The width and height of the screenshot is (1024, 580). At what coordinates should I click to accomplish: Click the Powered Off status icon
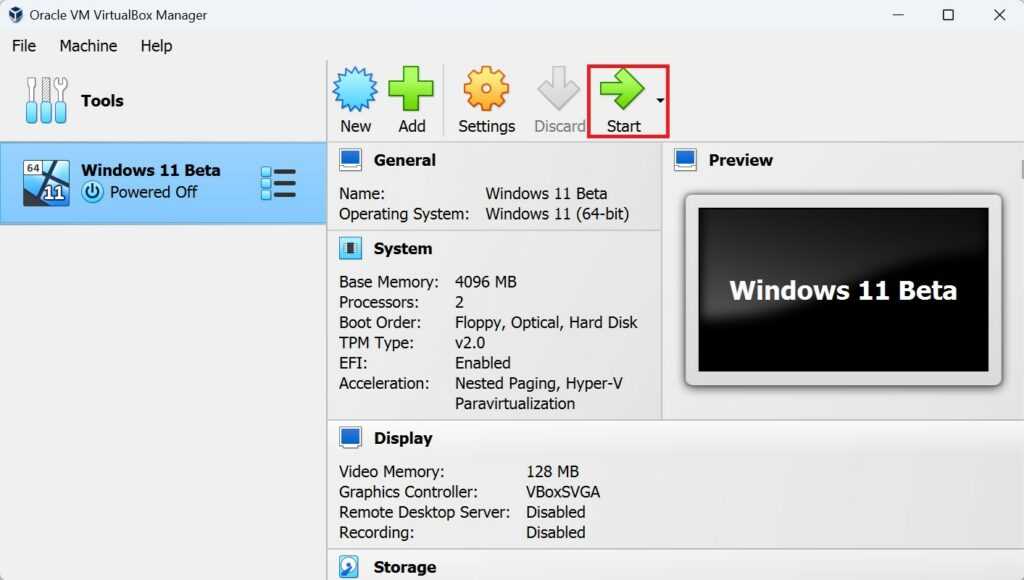(x=92, y=192)
